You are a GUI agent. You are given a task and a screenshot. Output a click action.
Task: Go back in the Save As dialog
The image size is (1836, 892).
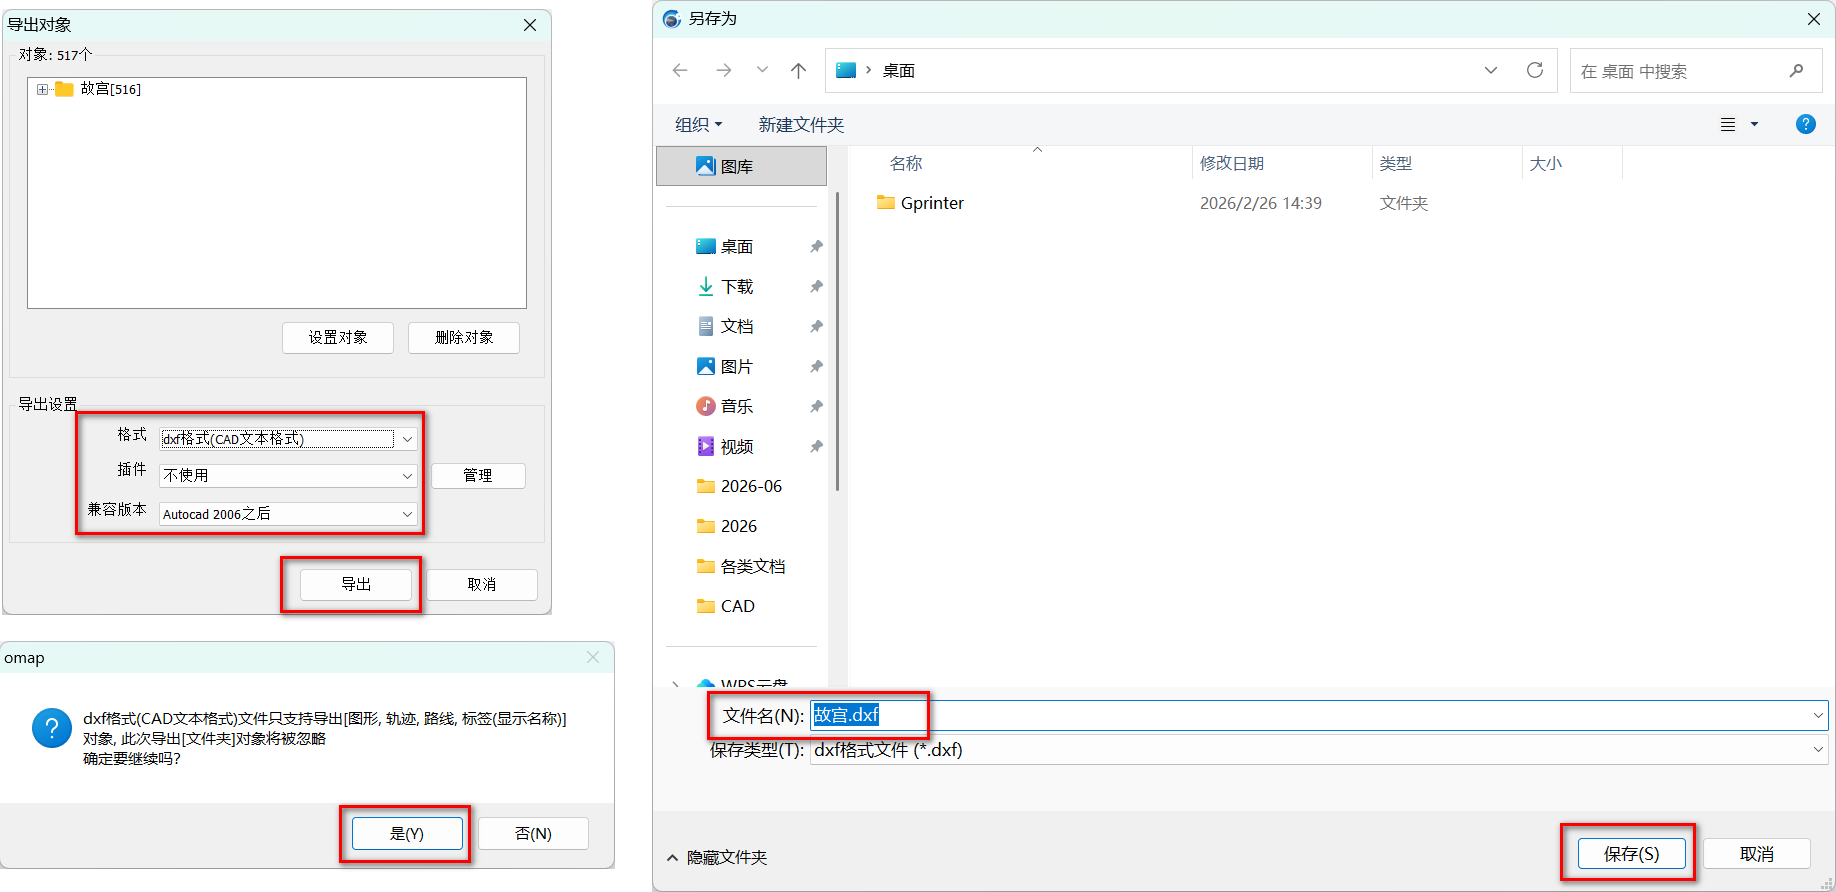click(x=680, y=70)
